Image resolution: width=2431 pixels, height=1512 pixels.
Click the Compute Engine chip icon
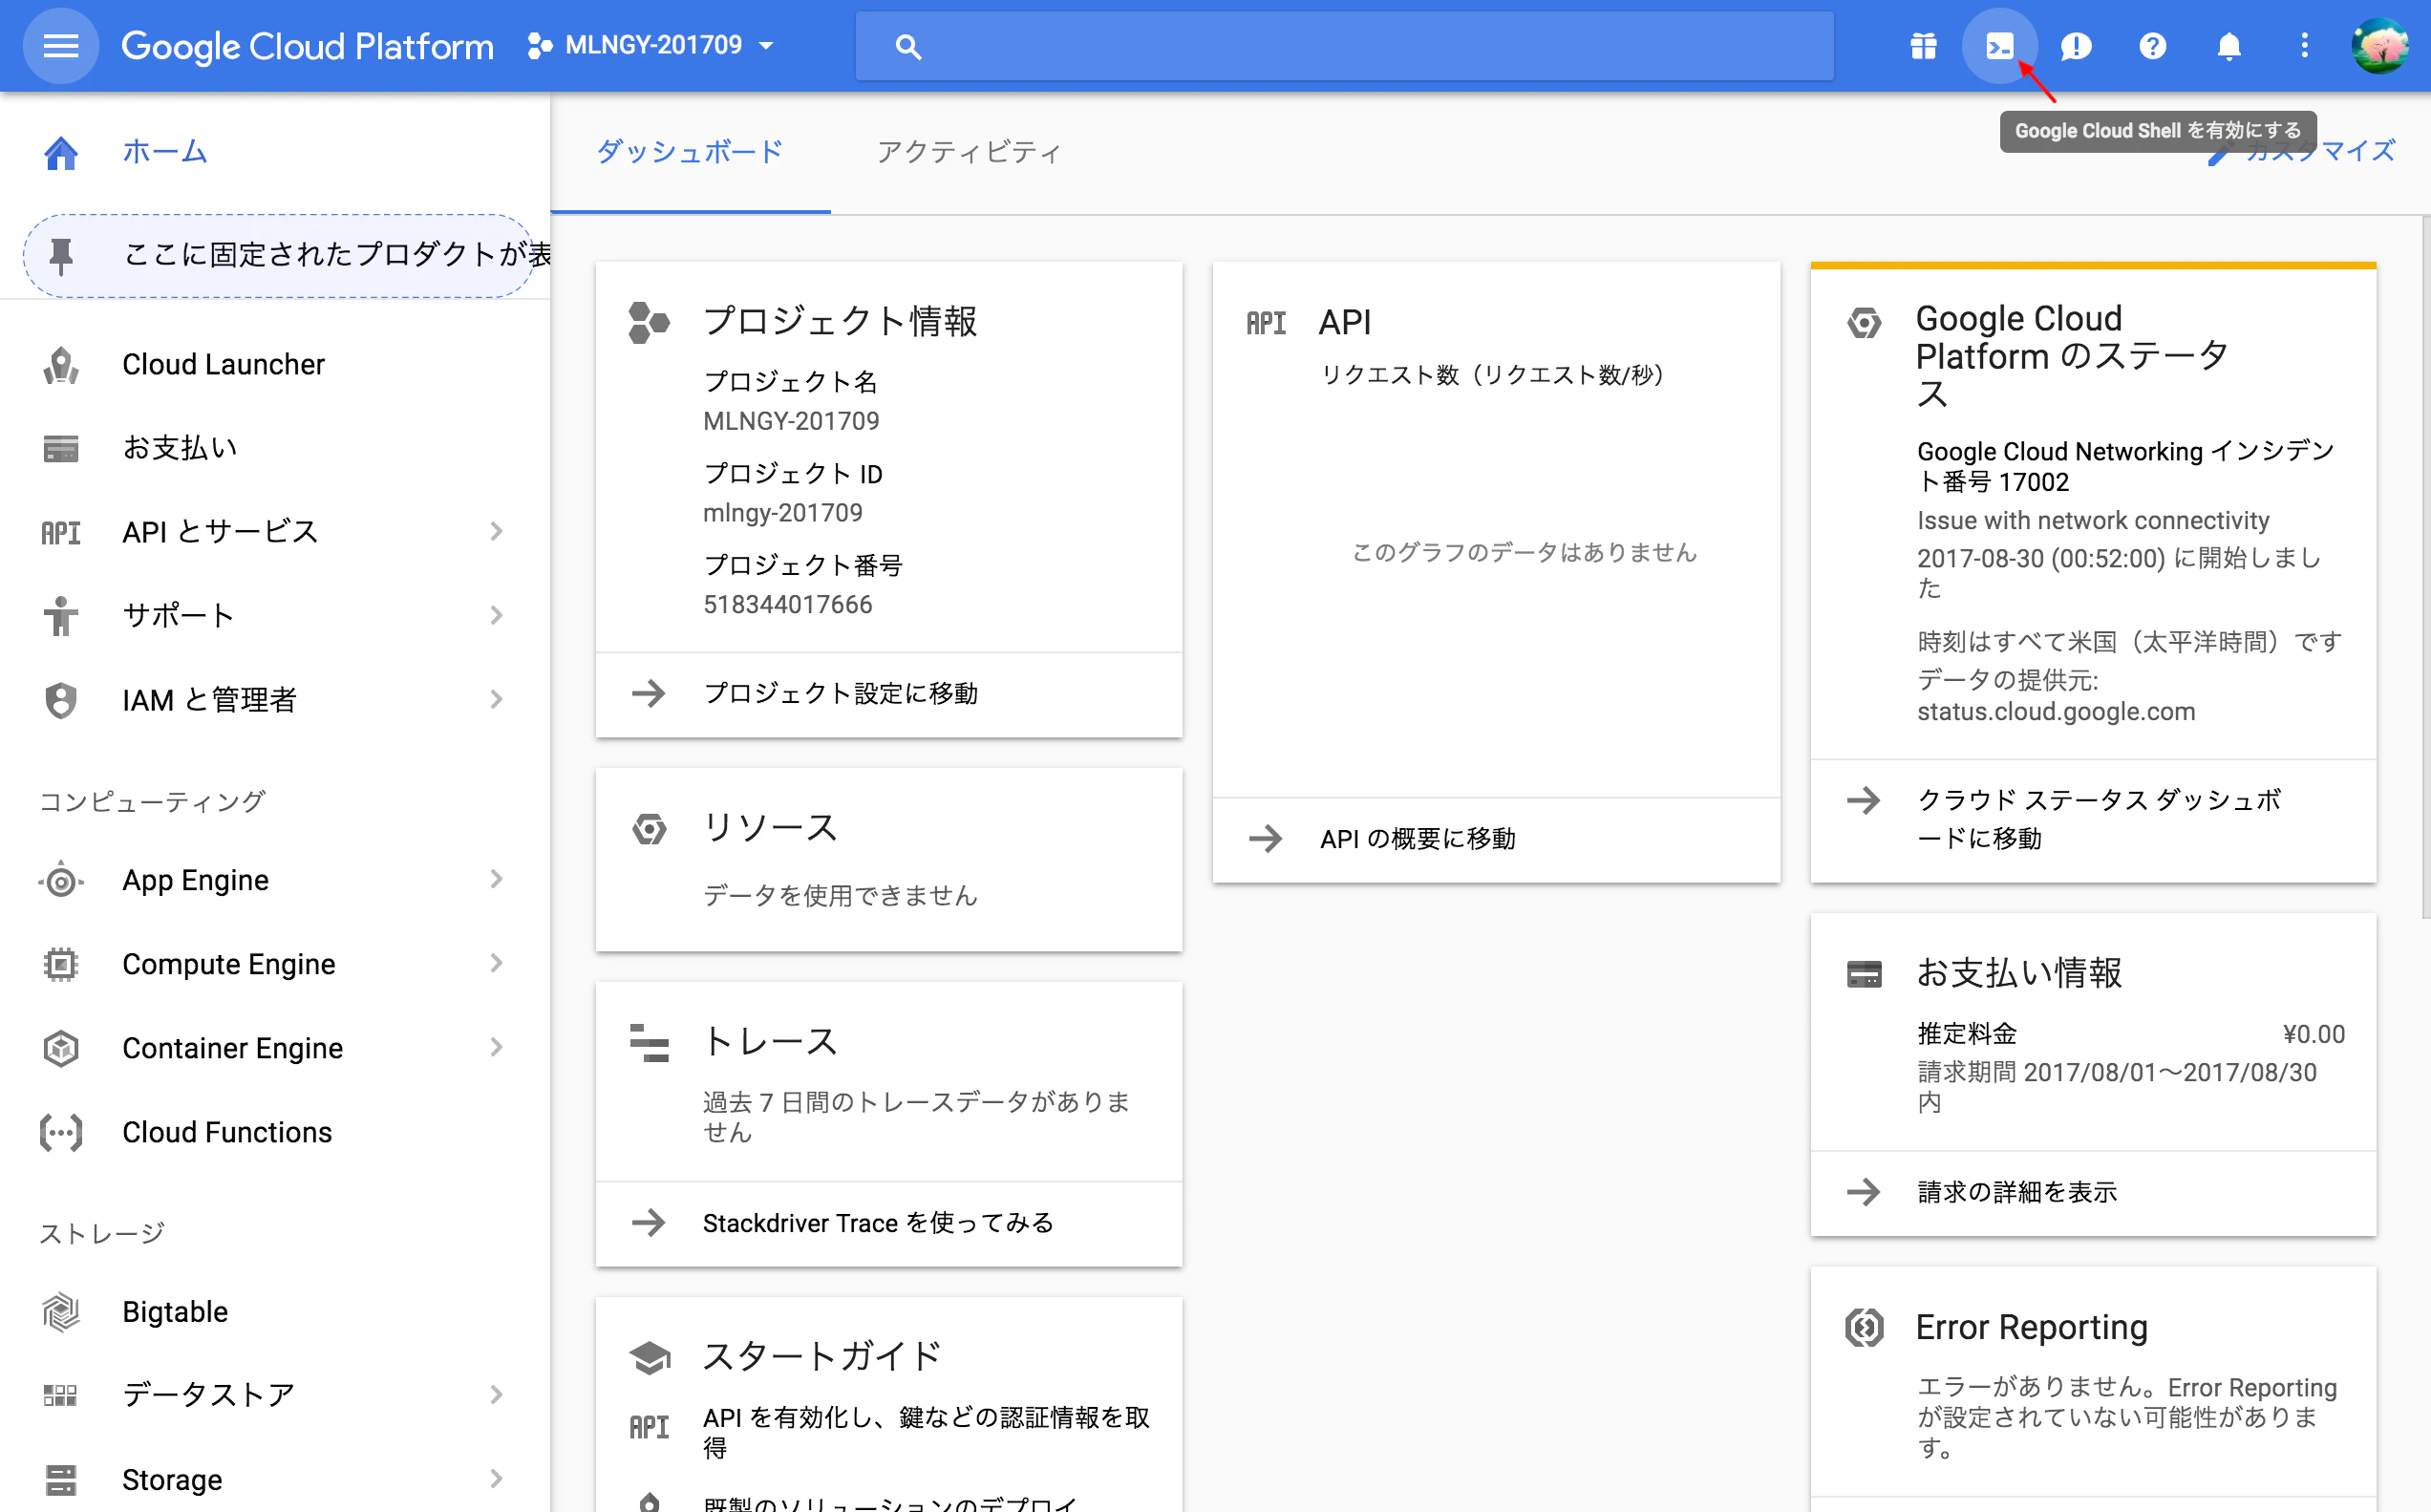pyautogui.click(x=61, y=964)
